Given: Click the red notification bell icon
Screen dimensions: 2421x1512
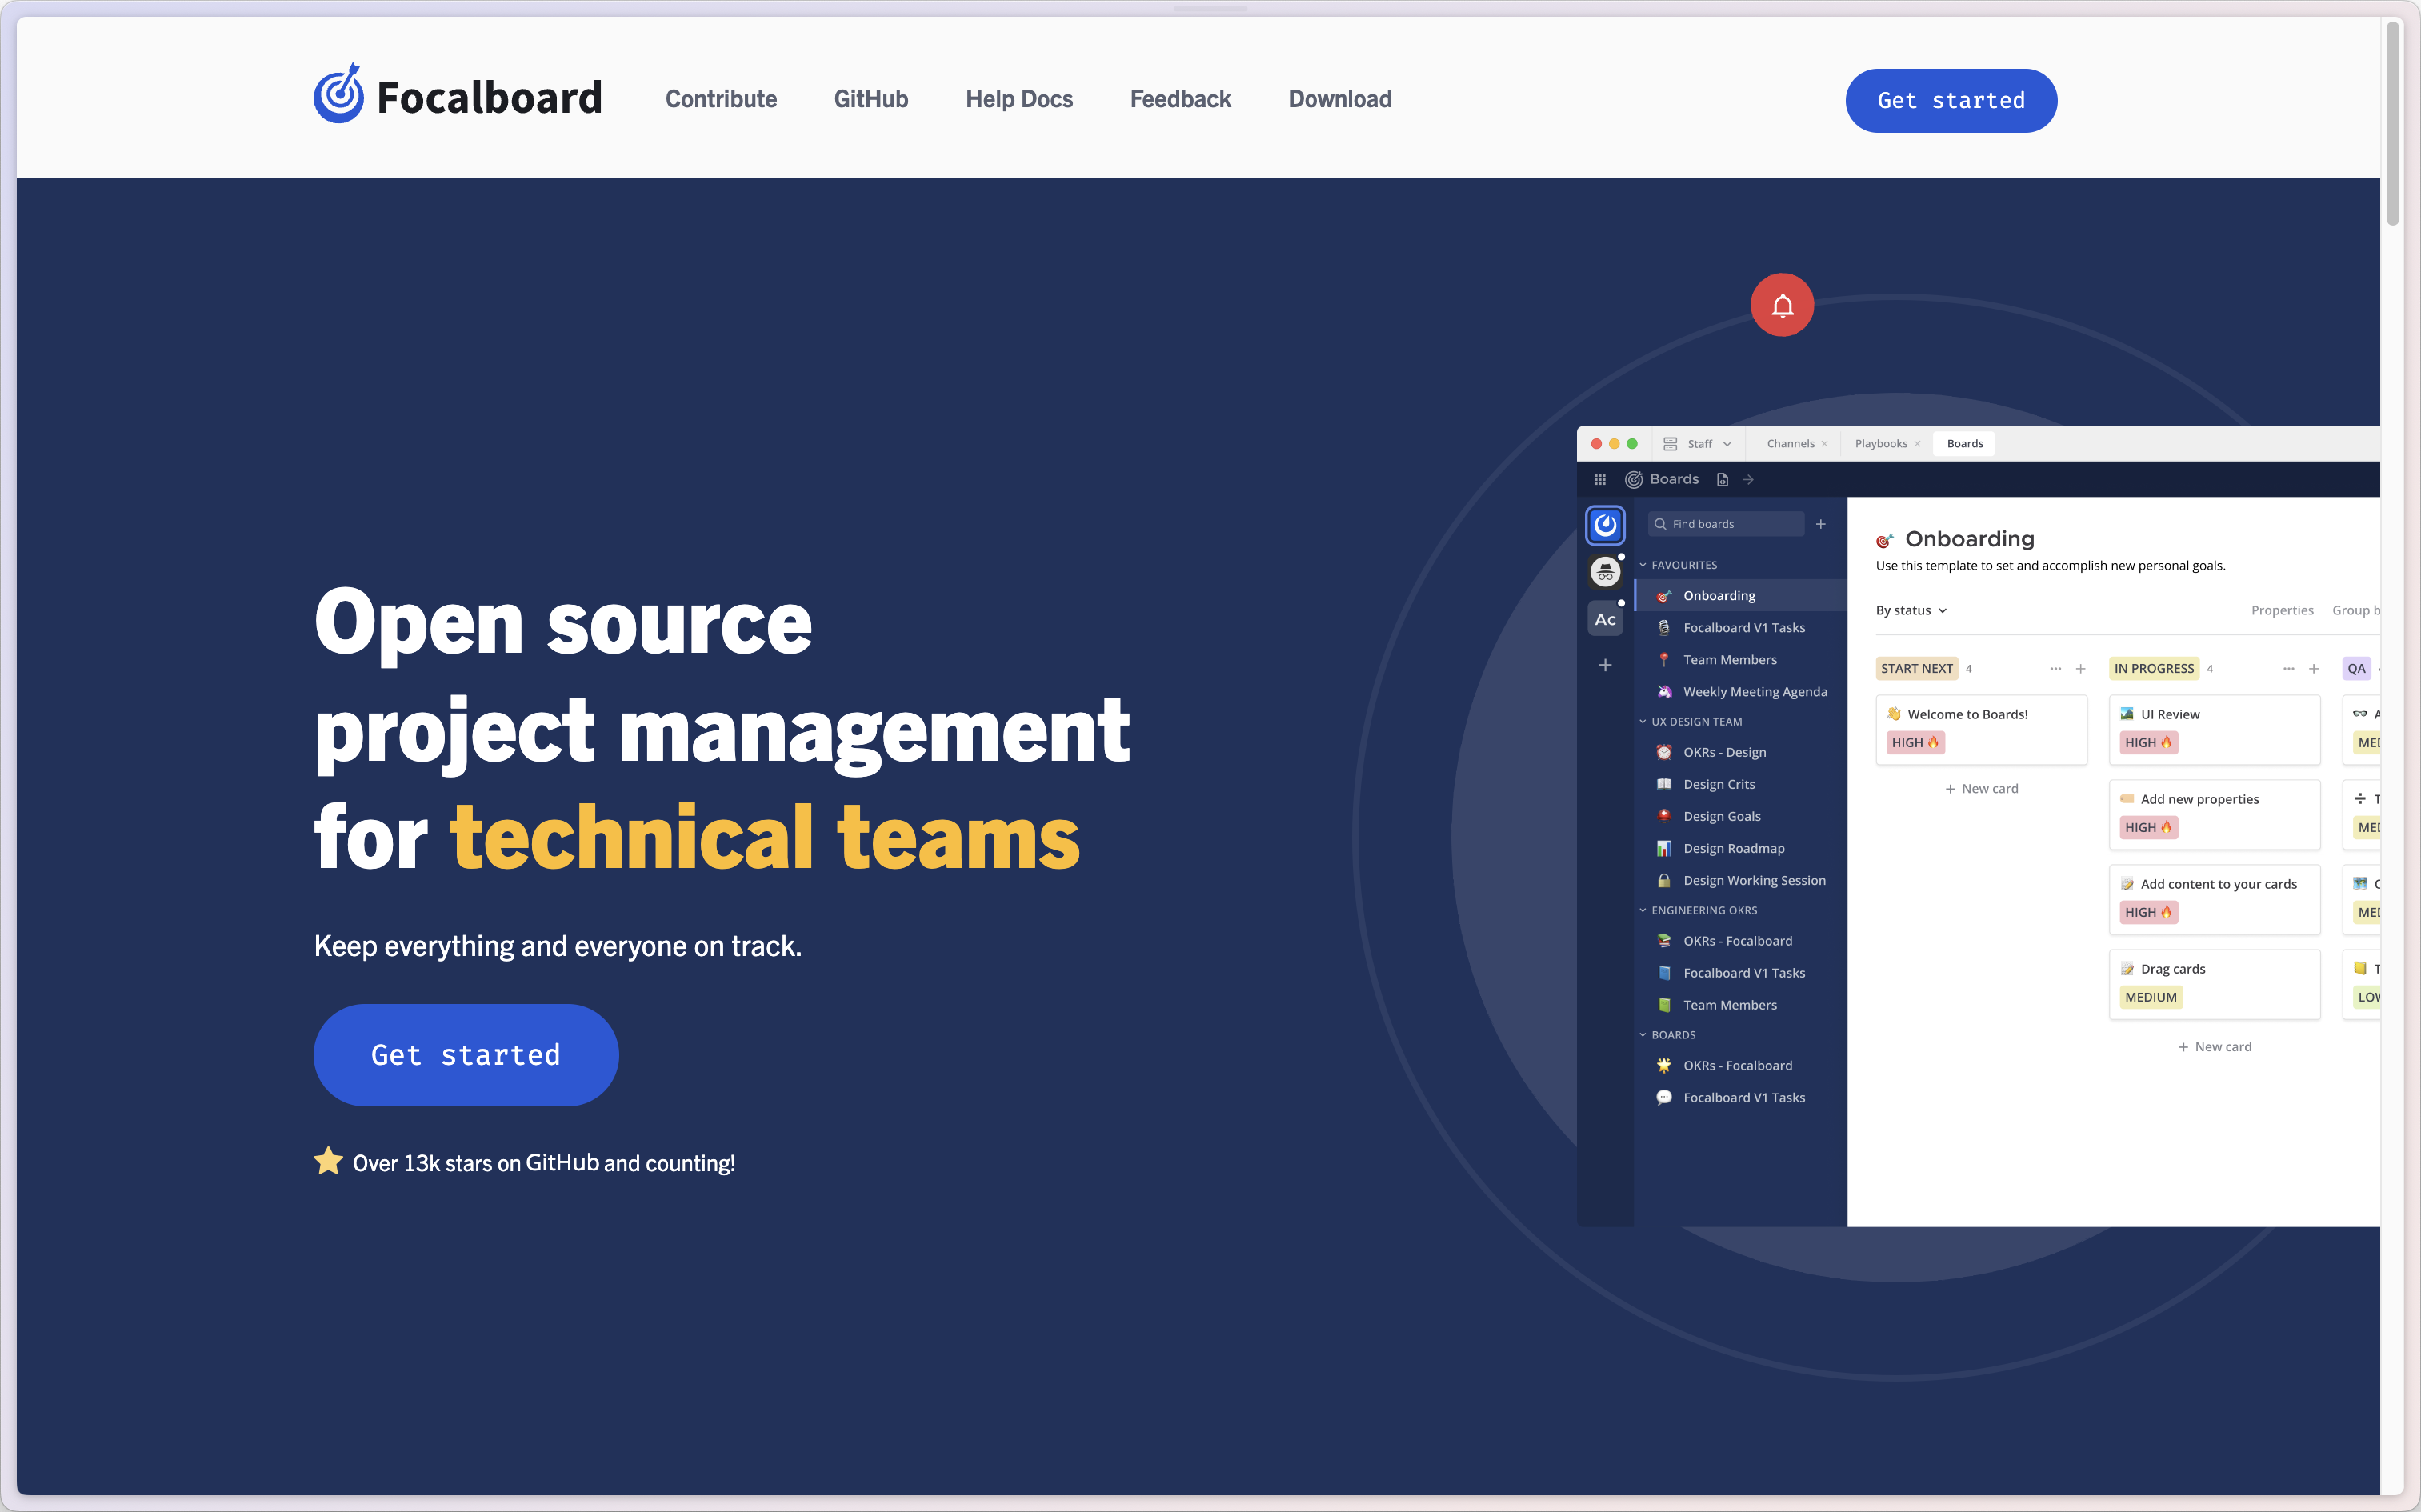Looking at the screenshot, I should 1782,305.
